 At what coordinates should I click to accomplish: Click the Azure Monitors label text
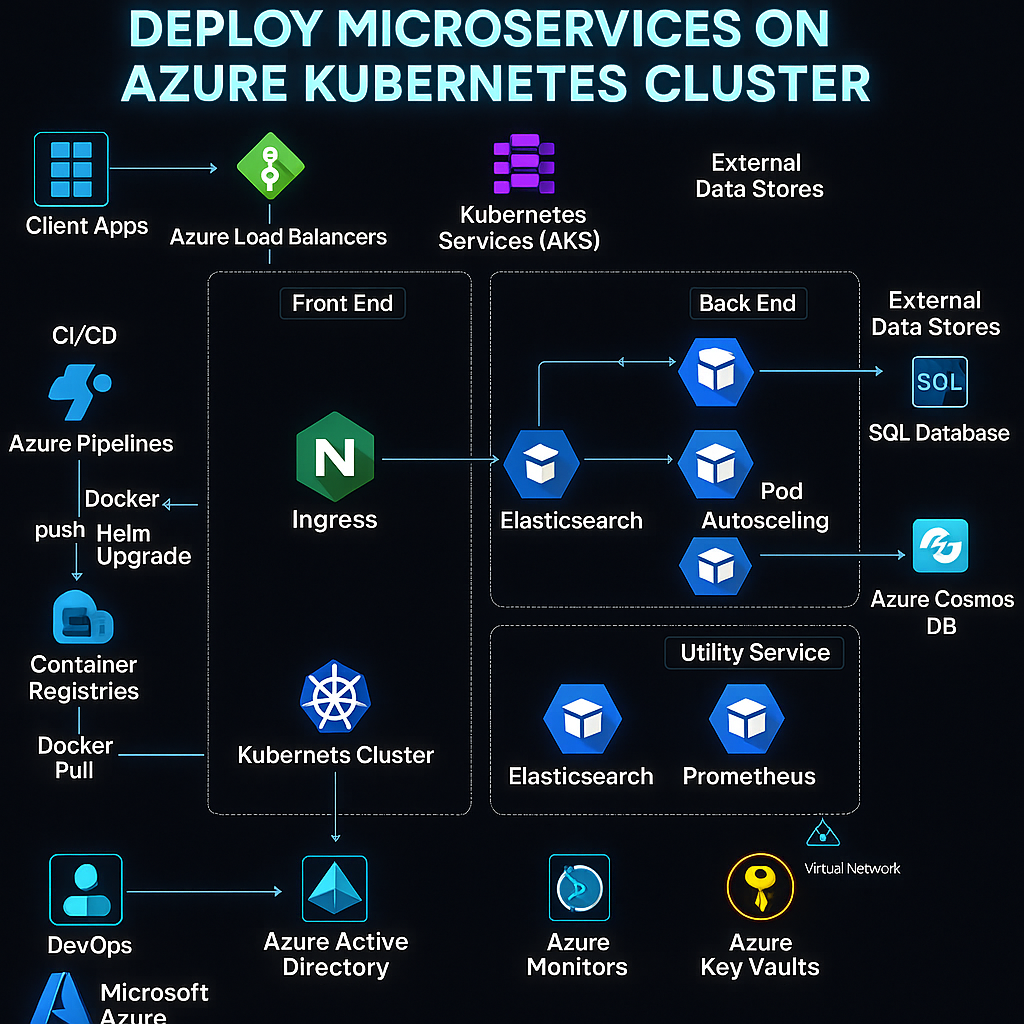[577, 954]
